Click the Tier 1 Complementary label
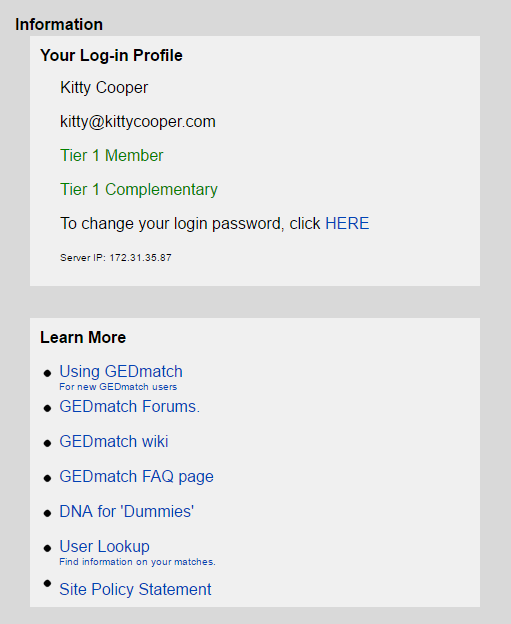 139,189
